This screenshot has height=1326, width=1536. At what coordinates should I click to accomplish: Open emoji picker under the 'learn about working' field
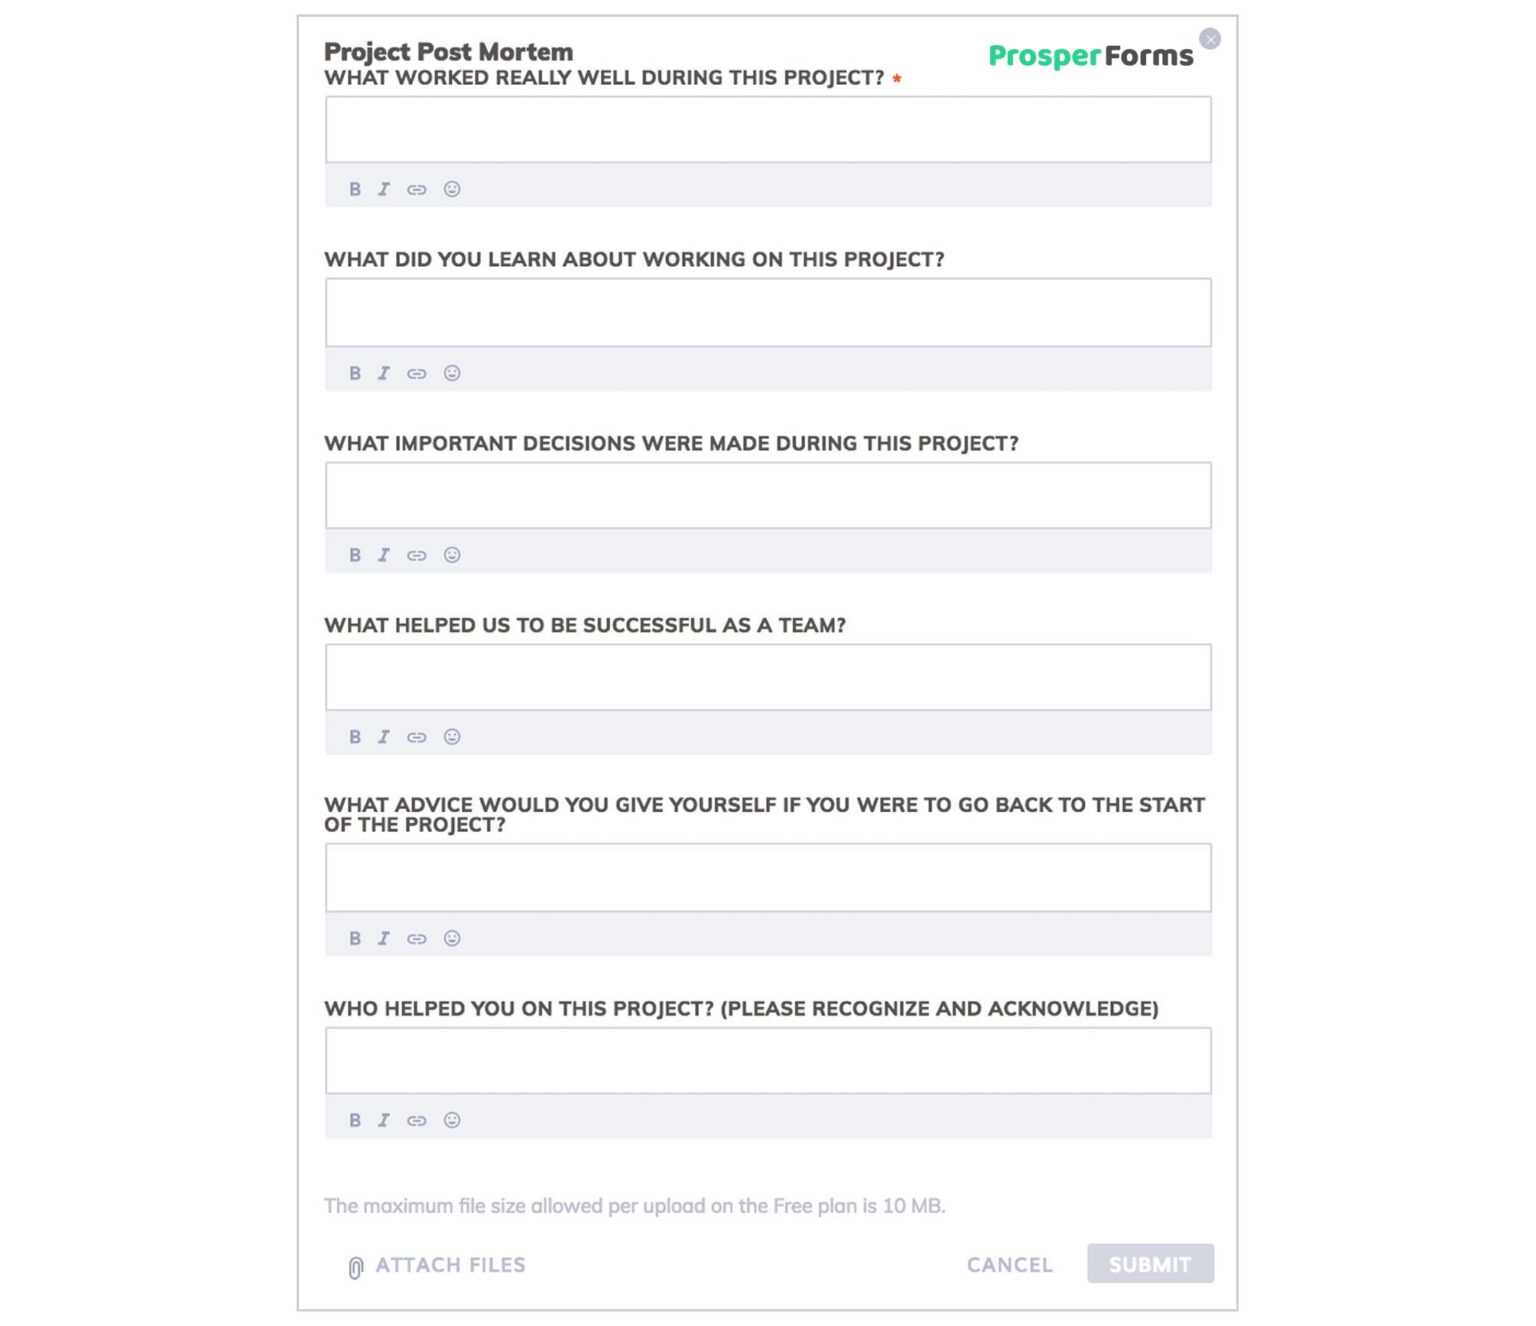(452, 372)
